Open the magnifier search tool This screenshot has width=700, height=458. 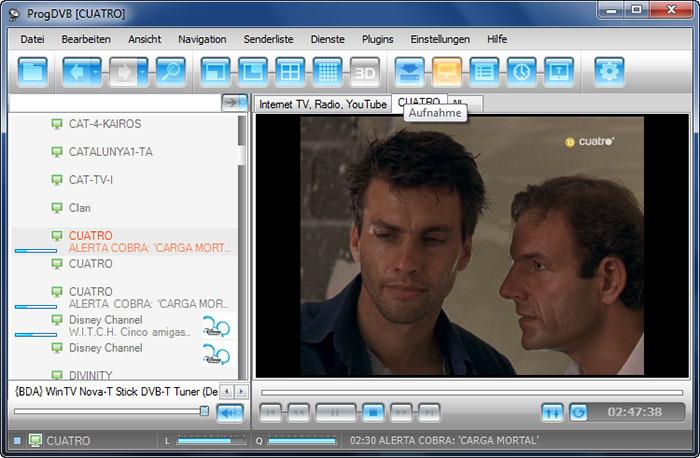coord(171,72)
